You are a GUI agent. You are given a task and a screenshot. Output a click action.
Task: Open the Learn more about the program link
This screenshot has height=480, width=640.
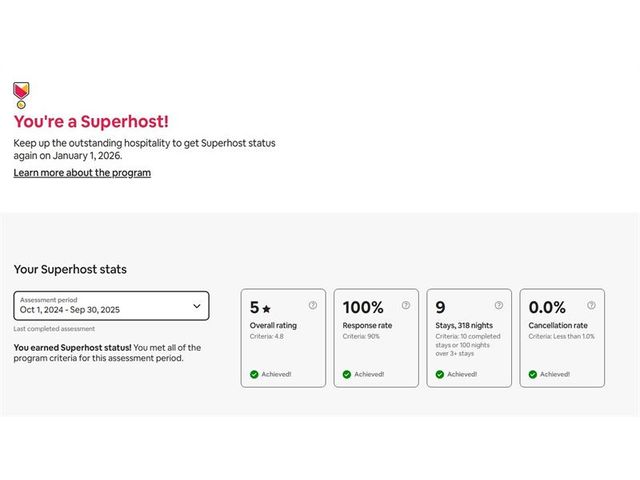(x=82, y=173)
